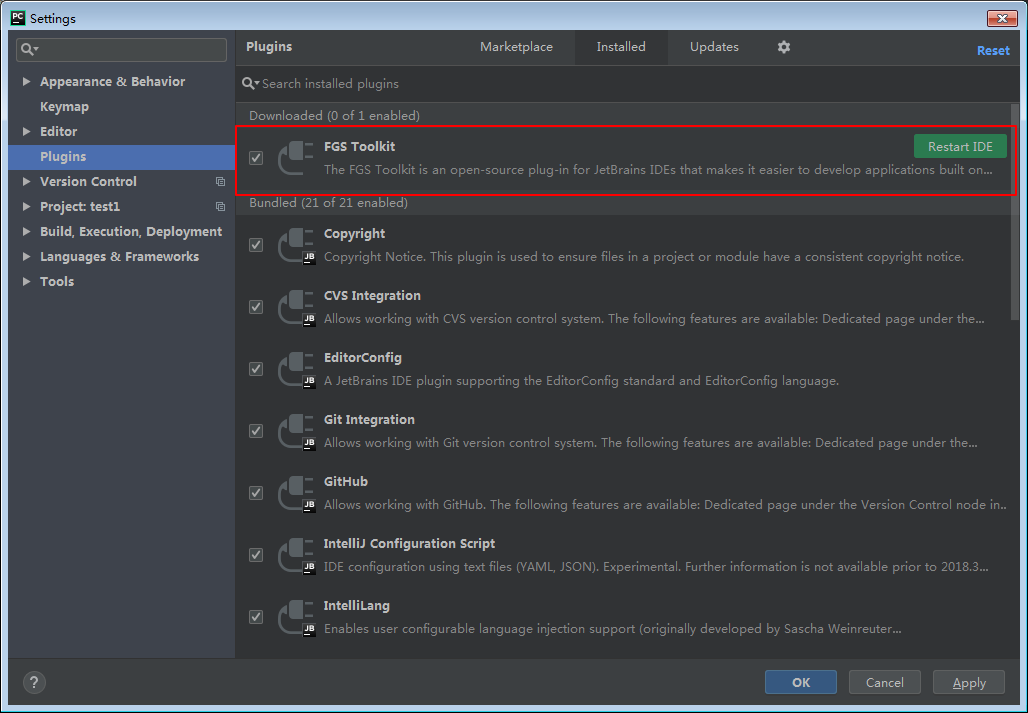The width and height of the screenshot is (1028, 713).
Task: Toggle the EditorConfig plugin checkbox
Action: click(x=256, y=369)
